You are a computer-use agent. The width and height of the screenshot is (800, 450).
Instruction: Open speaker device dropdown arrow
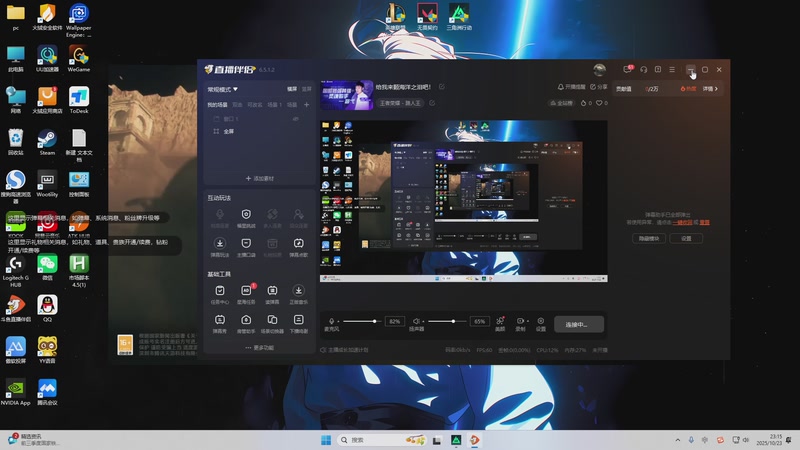[423, 321]
